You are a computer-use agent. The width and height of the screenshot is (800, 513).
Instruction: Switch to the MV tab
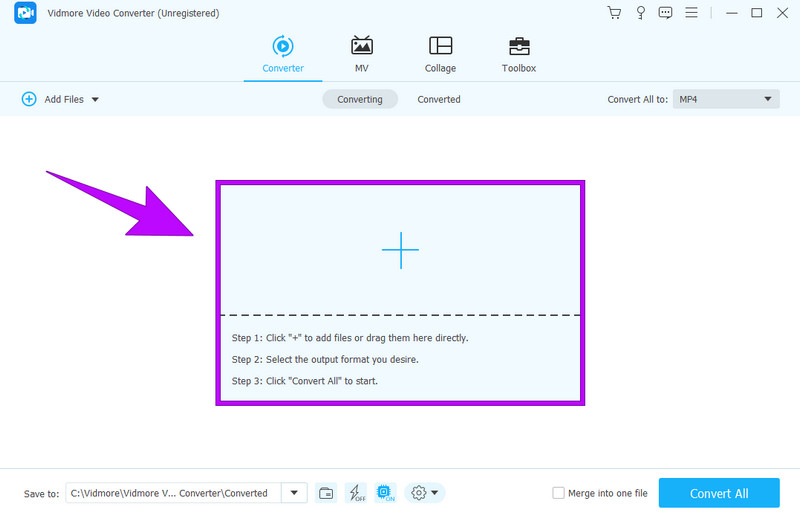click(x=361, y=54)
